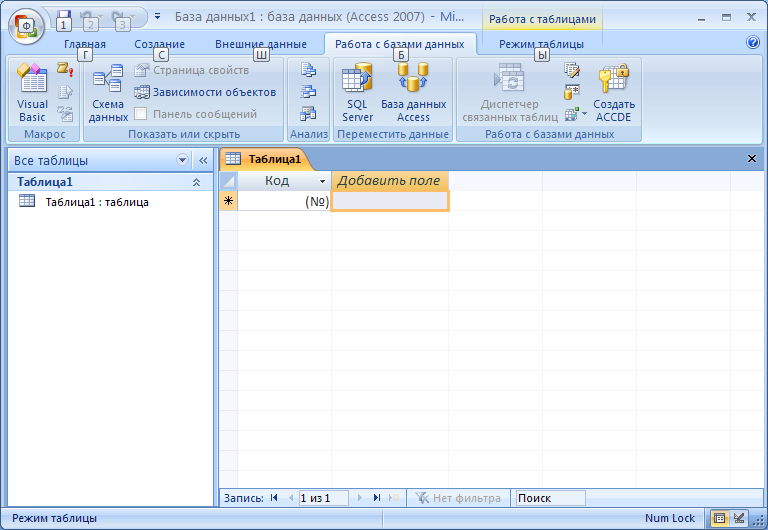
Task: Open Customize Quick Access Toolbar dropdown
Action: (157, 17)
